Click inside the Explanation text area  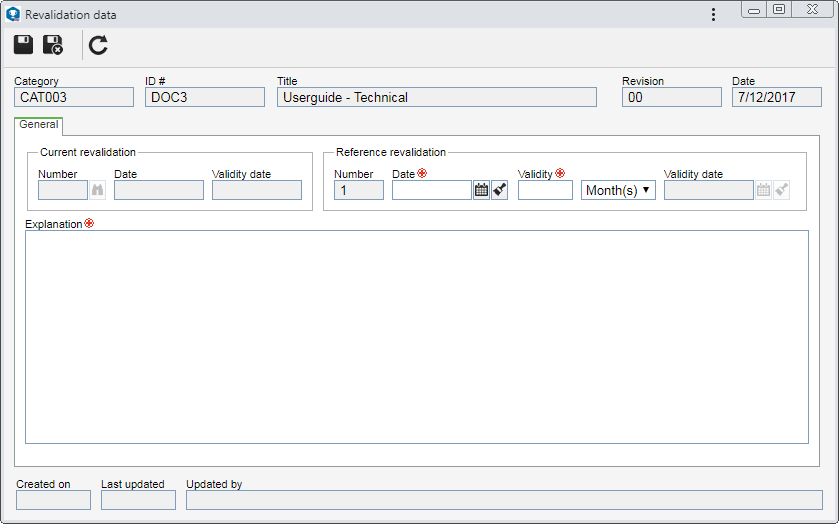(417, 337)
